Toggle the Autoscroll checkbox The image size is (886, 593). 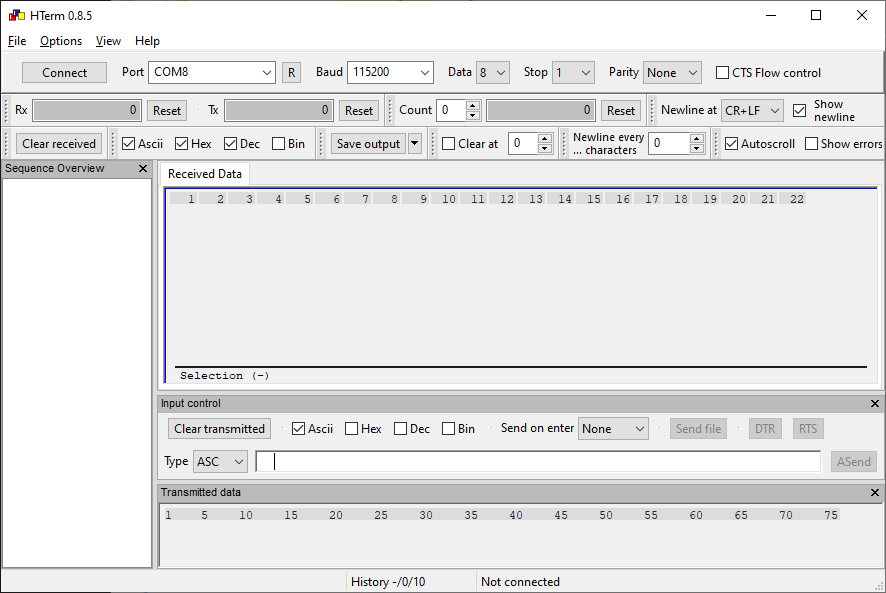732,144
